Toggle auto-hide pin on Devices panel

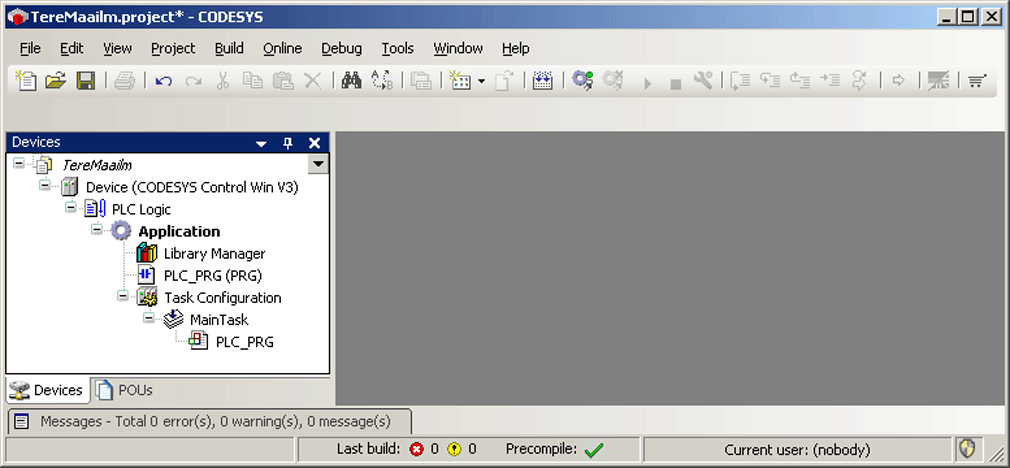pos(288,143)
